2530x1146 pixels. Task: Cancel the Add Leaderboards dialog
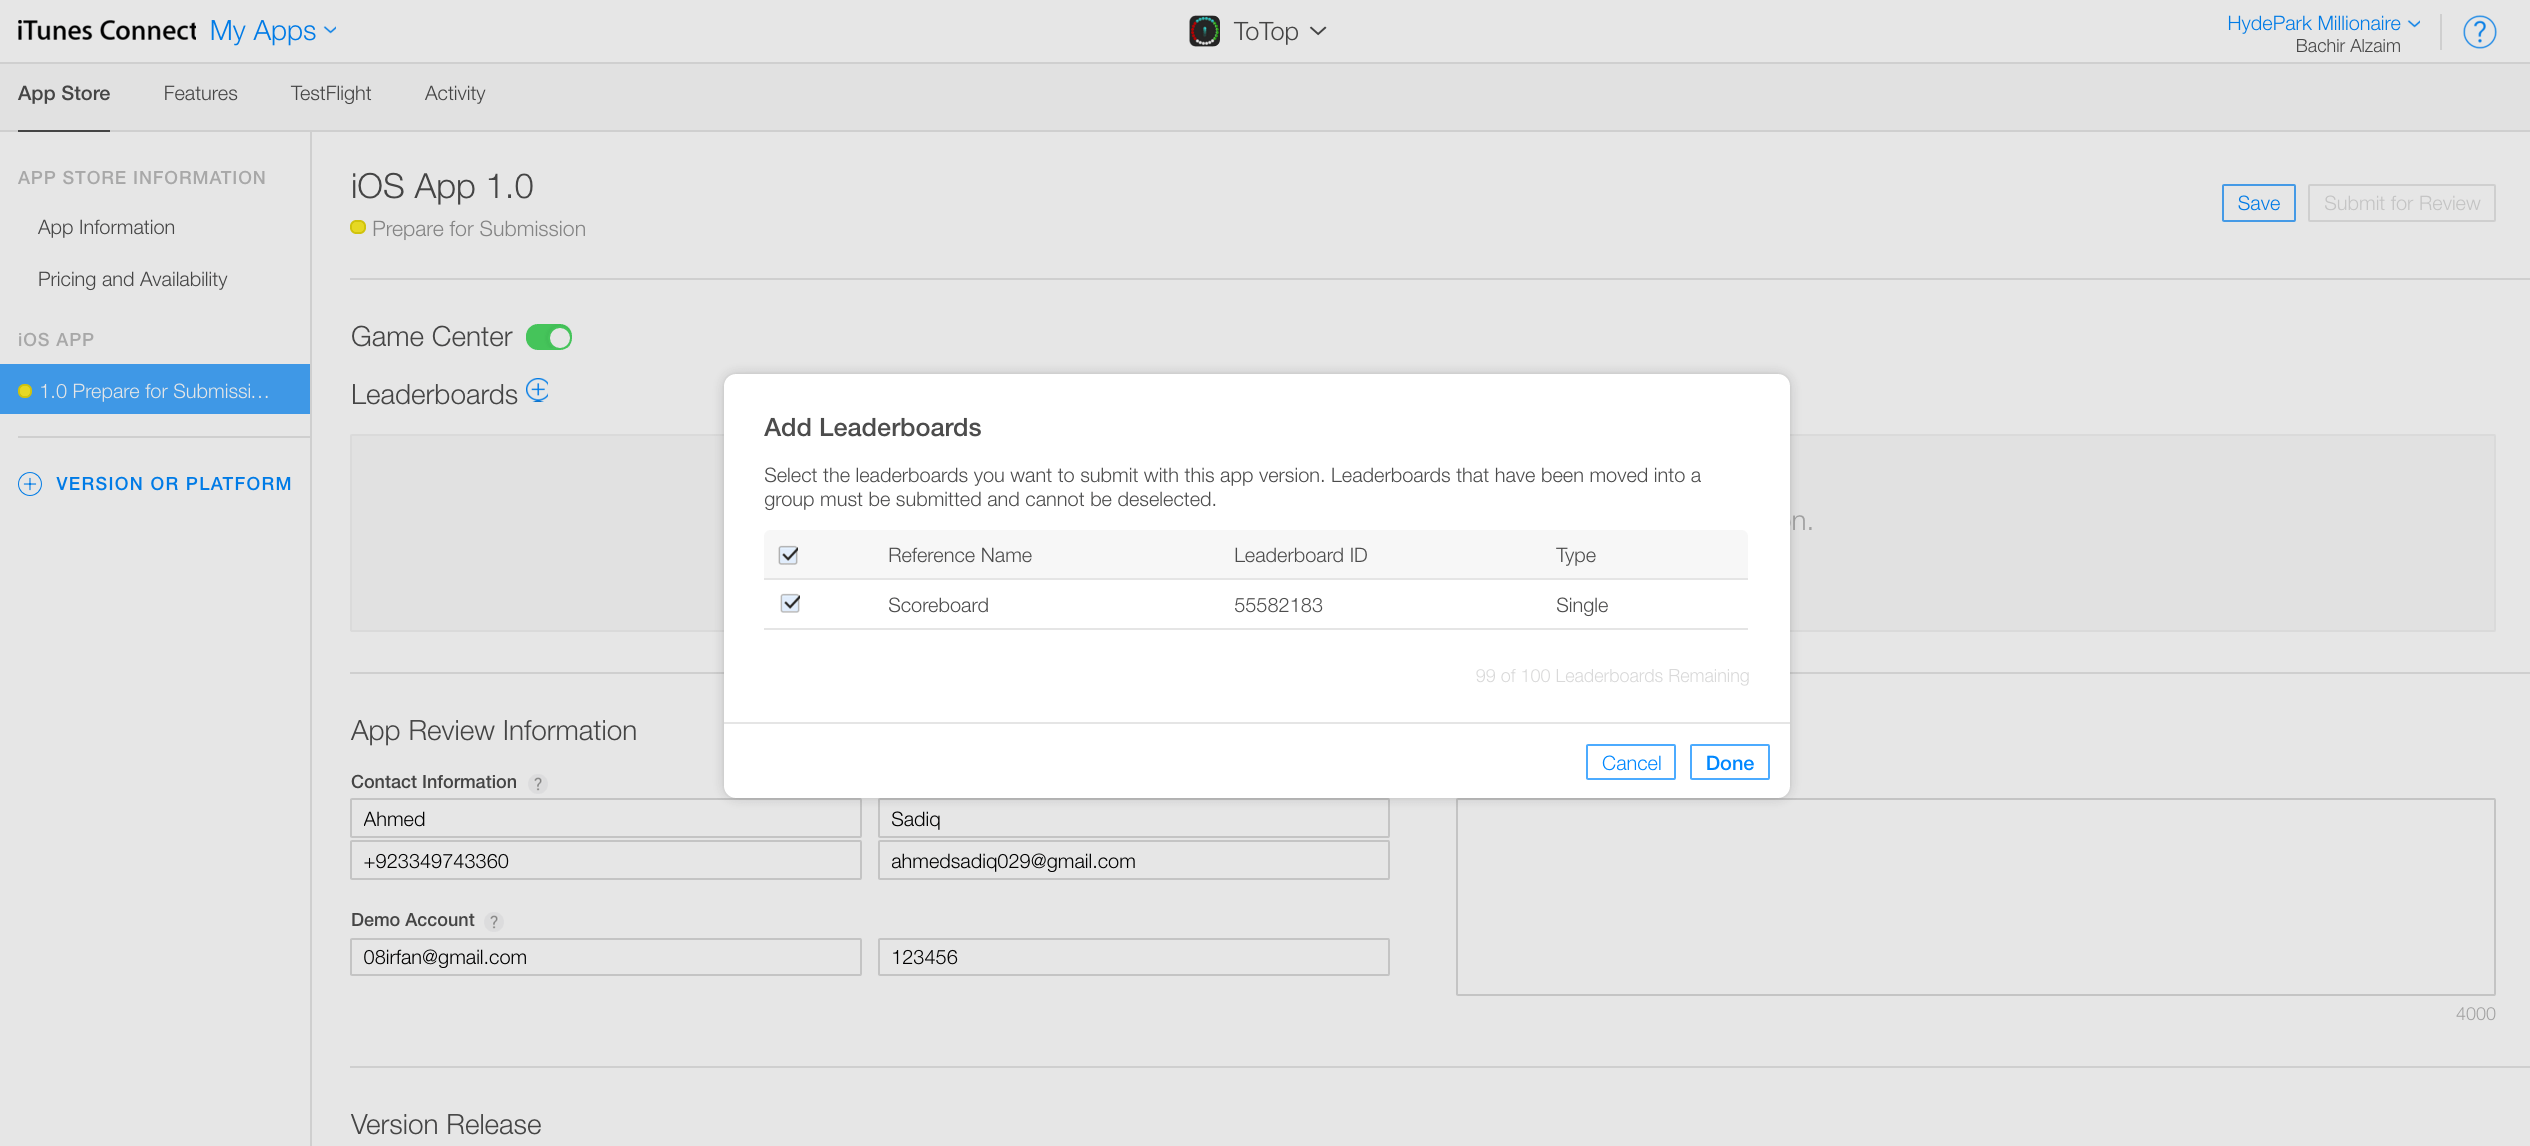click(1631, 763)
